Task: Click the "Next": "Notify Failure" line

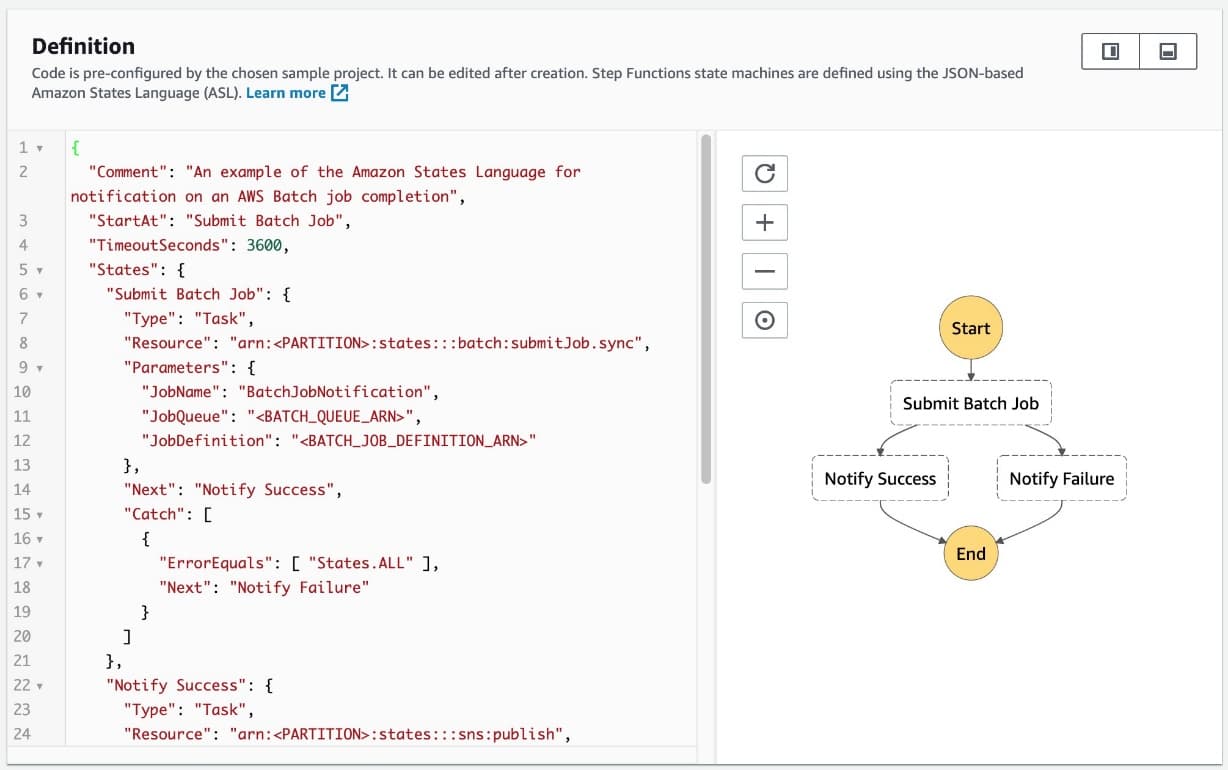Action: click(x=264, y=587)
